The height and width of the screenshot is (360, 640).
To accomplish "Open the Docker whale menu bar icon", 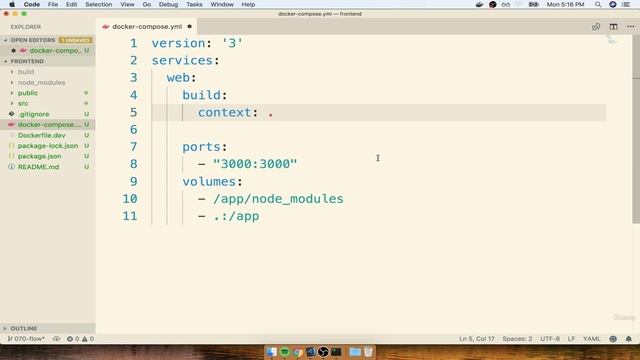I will 480,4.
